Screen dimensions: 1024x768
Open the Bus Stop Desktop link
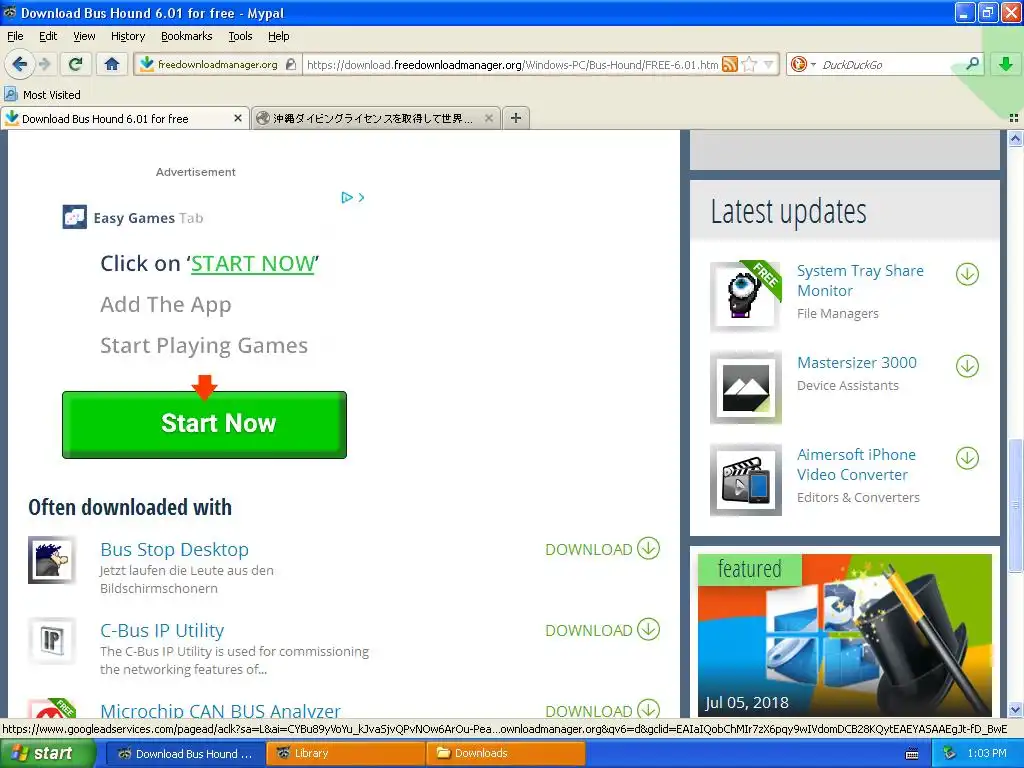click(174, 549)
